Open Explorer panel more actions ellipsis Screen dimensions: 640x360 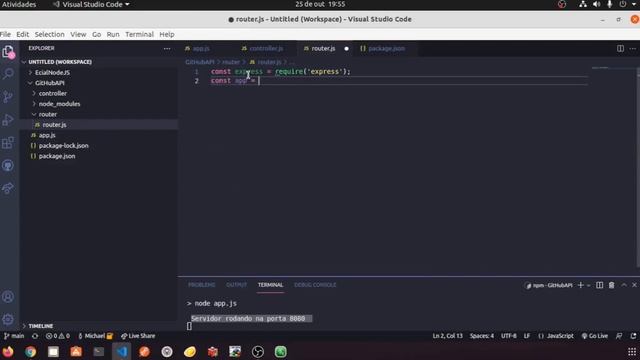click(167, 49)
